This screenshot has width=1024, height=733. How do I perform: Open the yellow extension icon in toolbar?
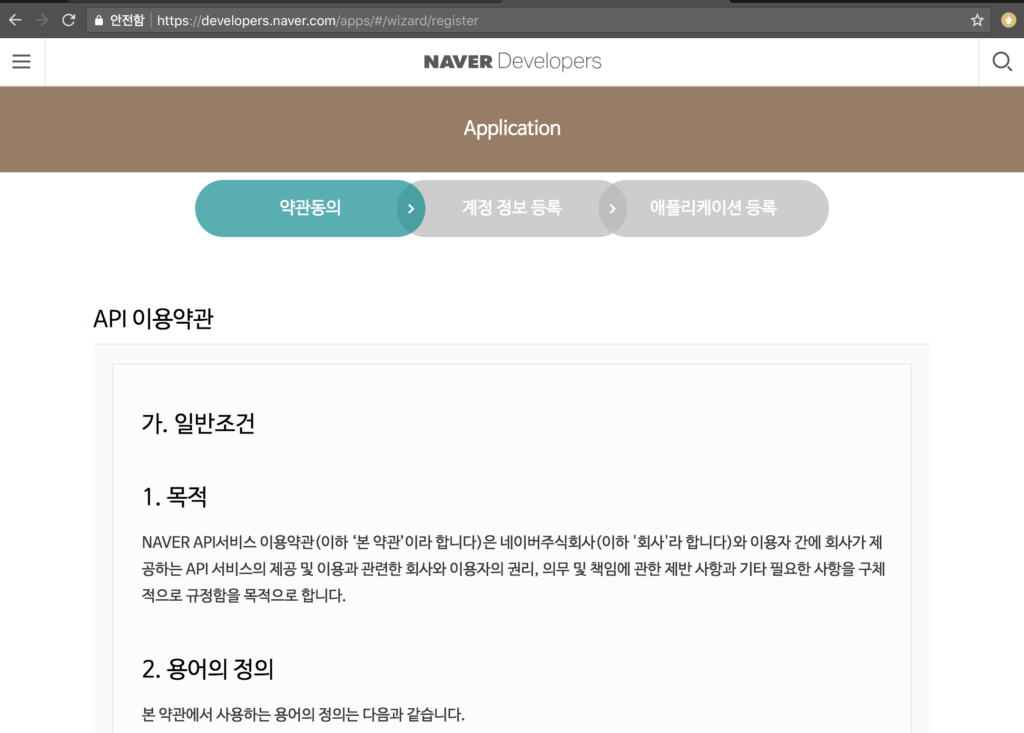click(x=1008, y=20)
